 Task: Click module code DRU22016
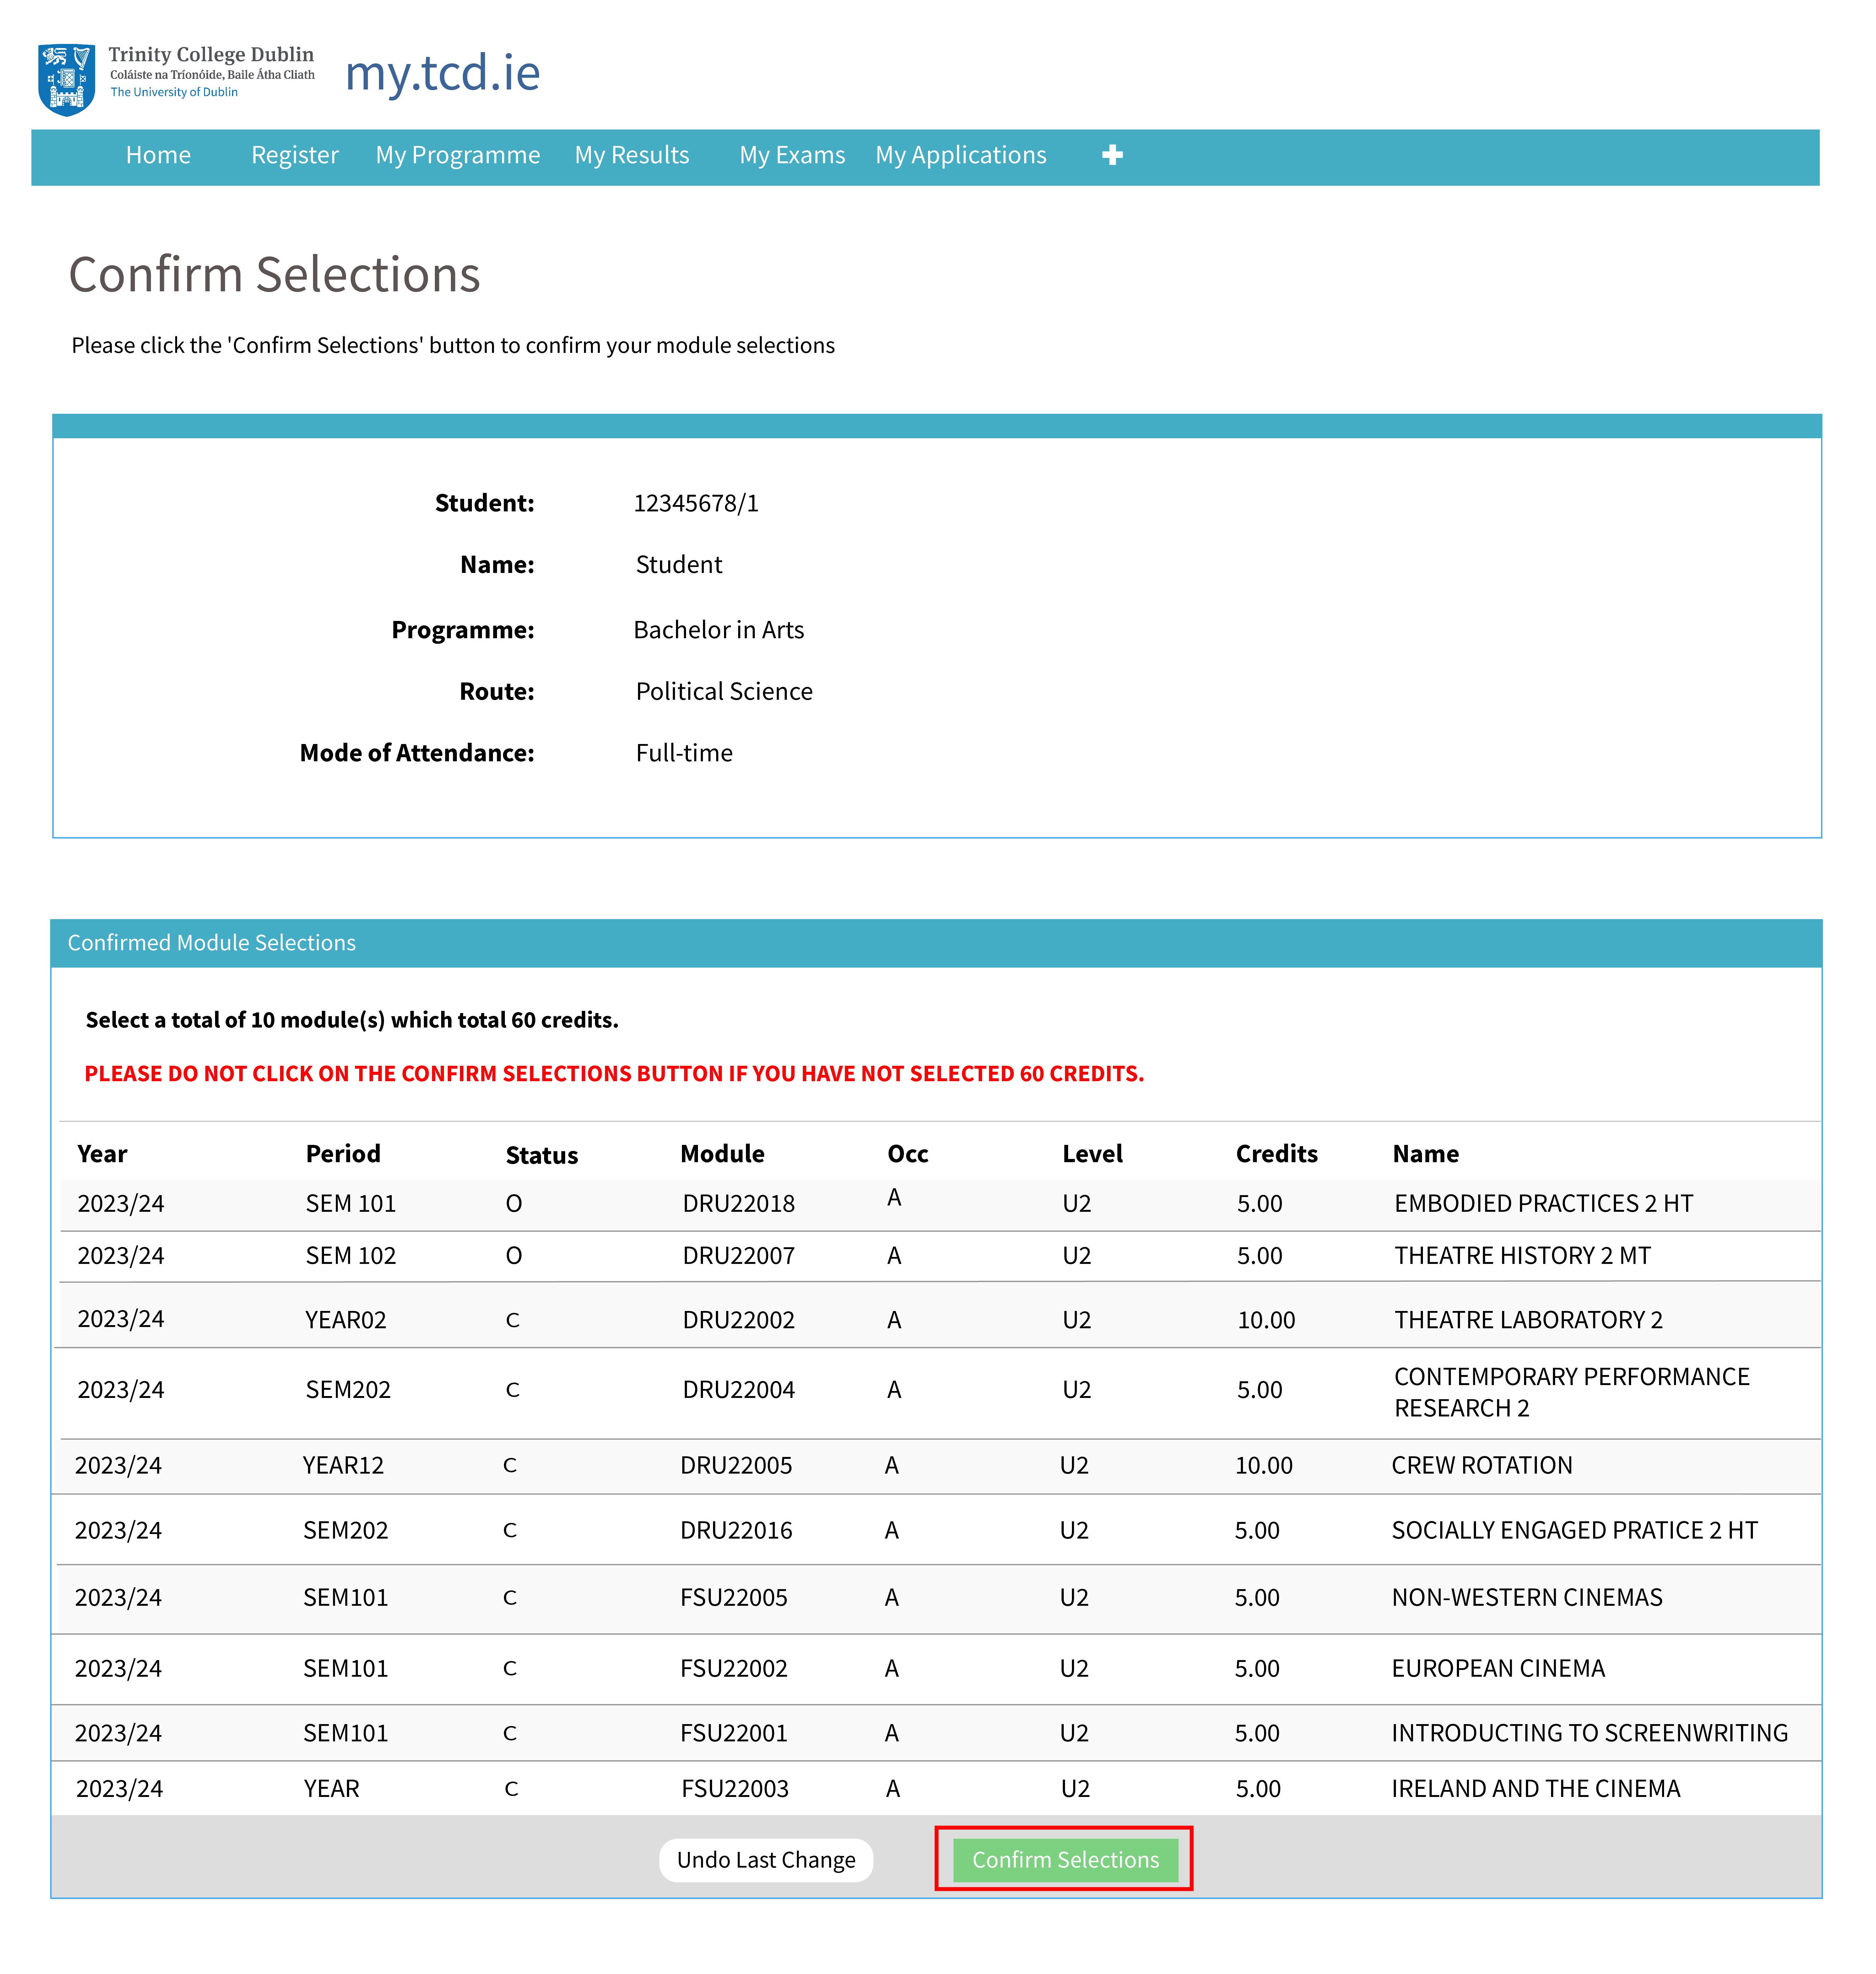coord(736,1531)
